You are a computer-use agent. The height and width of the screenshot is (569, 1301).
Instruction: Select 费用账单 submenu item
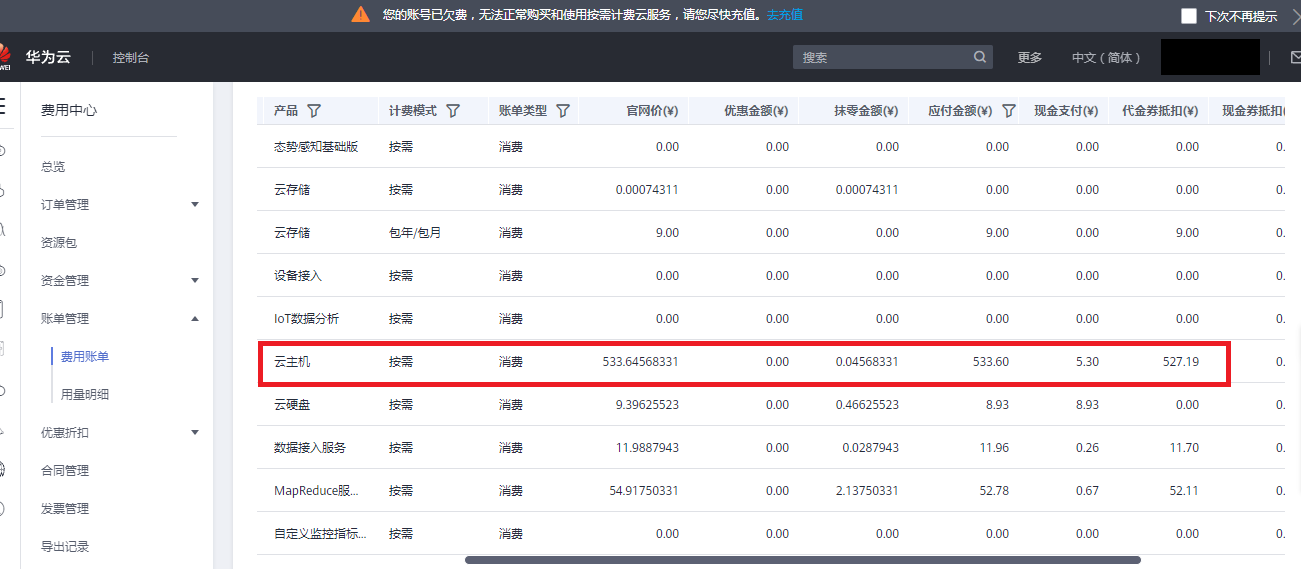pyautogui.click(x=85, y=357)
